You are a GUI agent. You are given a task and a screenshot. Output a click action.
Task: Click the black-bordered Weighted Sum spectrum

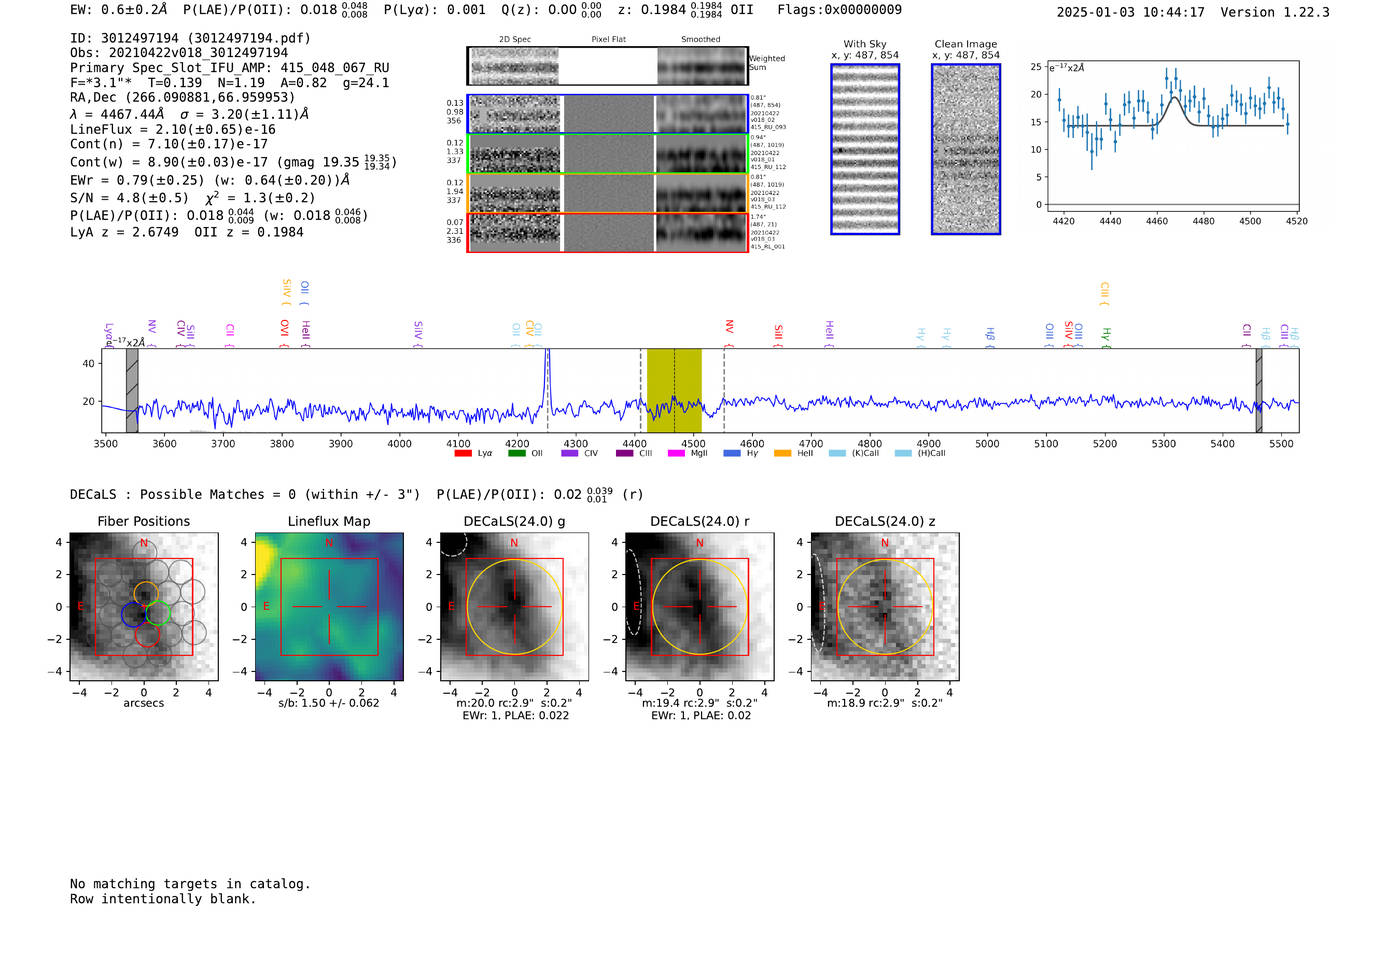click(x=607, y=66)
